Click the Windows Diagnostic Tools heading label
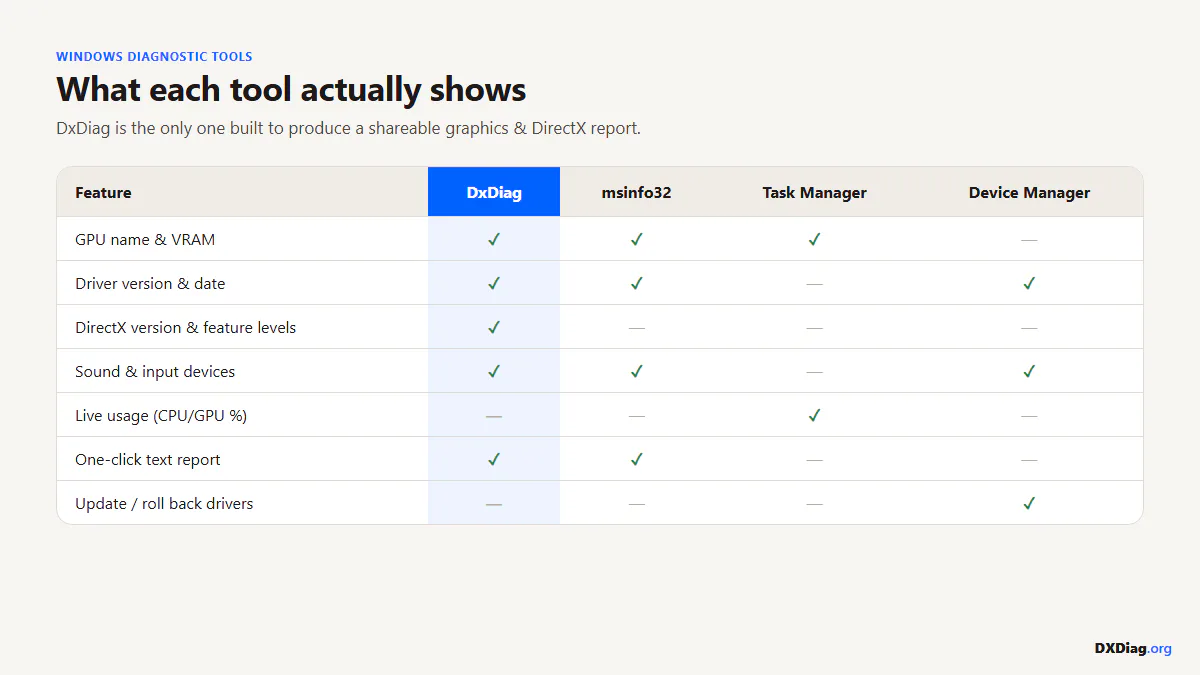1200x675 pixels. [x=154, y=57]
